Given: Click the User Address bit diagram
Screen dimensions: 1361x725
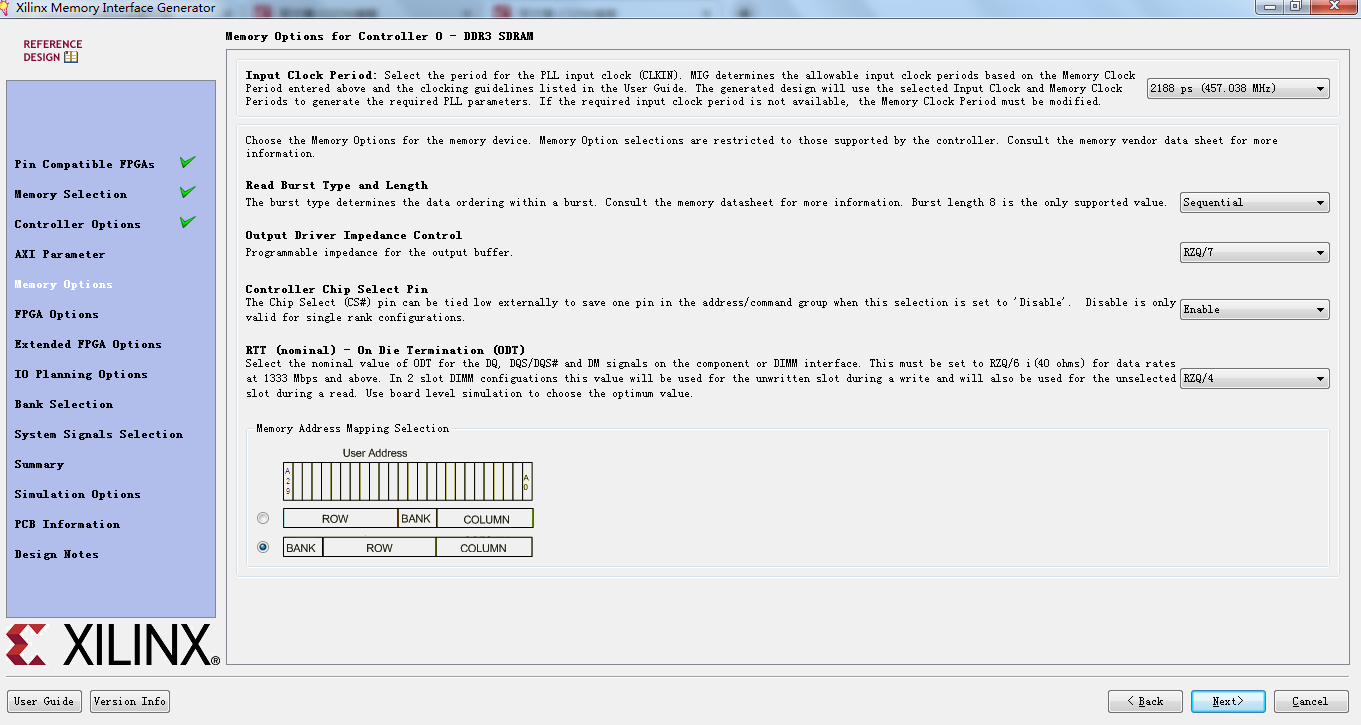Looking at the screenshot, I should [x=408, y=481].
